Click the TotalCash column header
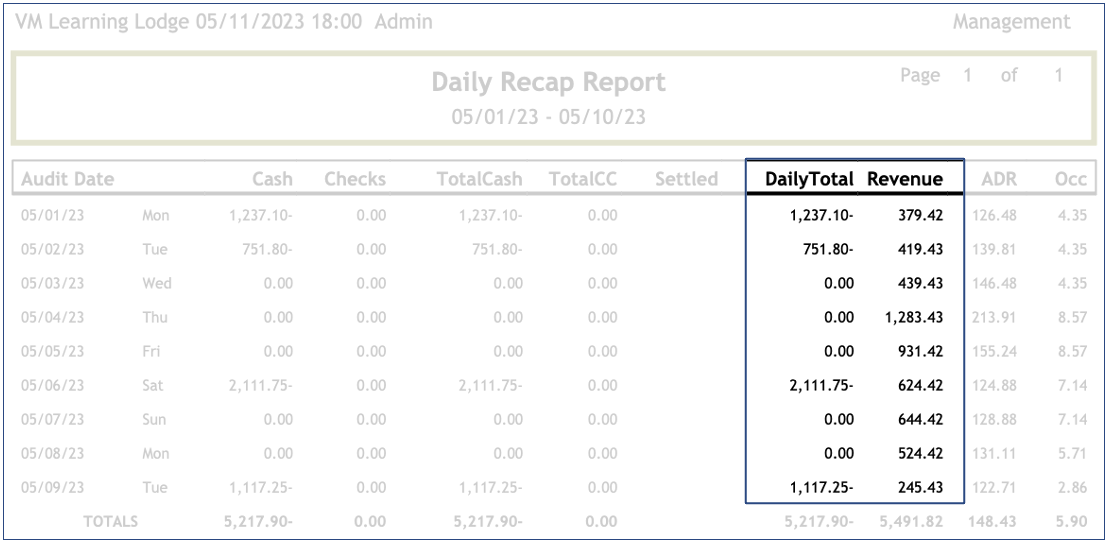Viewport: 1108px width, 543px height. pos(478,180)
